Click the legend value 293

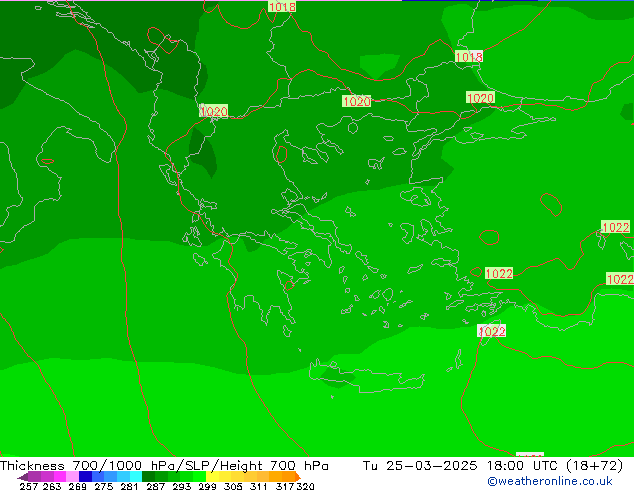(182, 486)
